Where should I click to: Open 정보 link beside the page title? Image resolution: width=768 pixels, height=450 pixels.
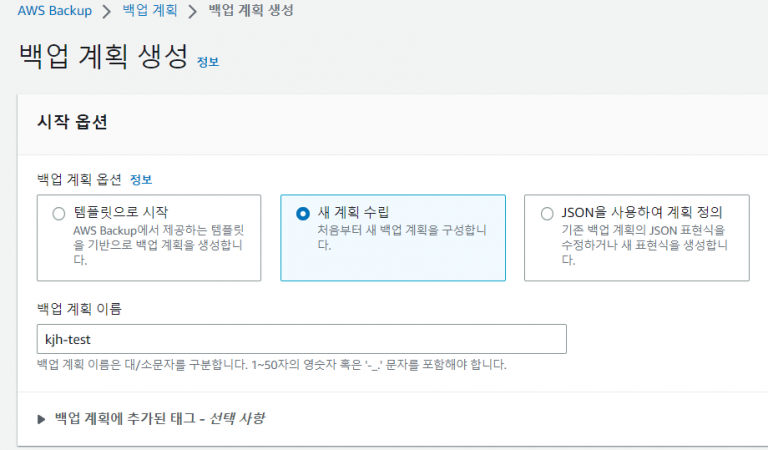(x=208, y=61)
